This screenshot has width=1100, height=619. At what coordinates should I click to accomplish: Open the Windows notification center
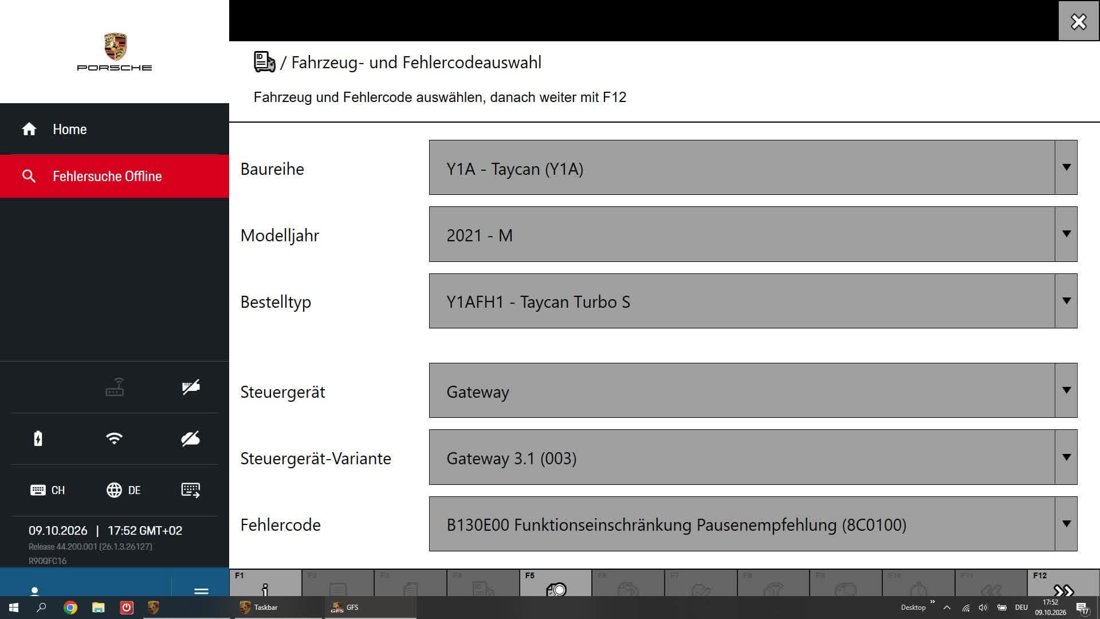[x=1083, y=608]
